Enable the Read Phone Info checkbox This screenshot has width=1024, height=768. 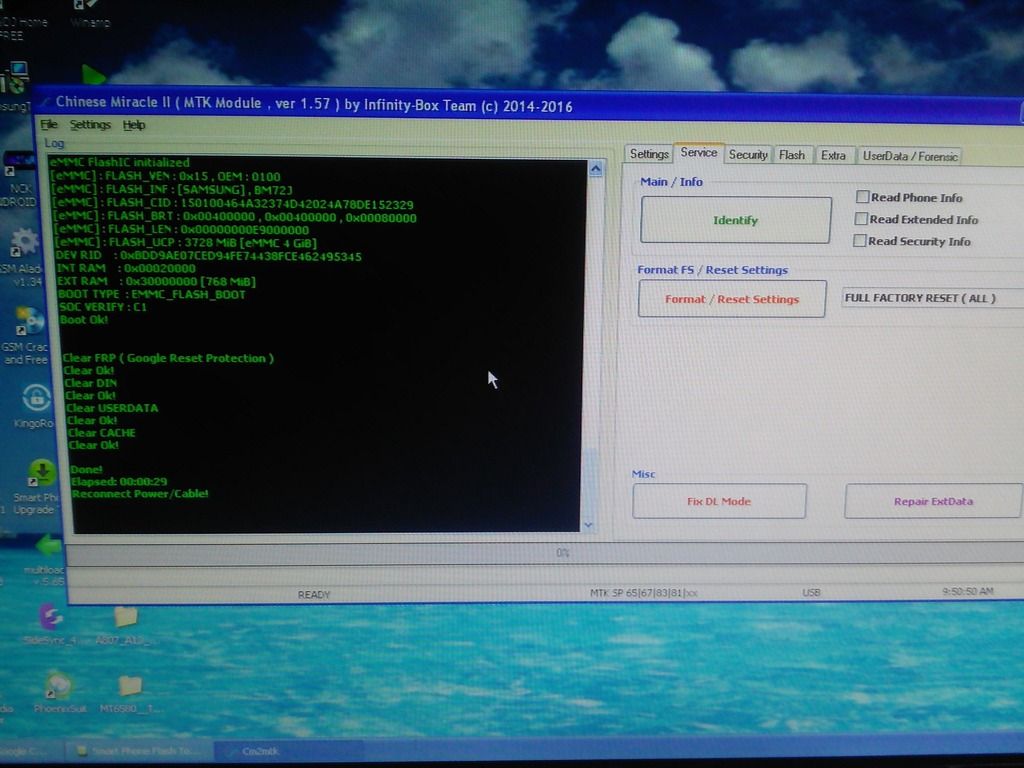862,198
